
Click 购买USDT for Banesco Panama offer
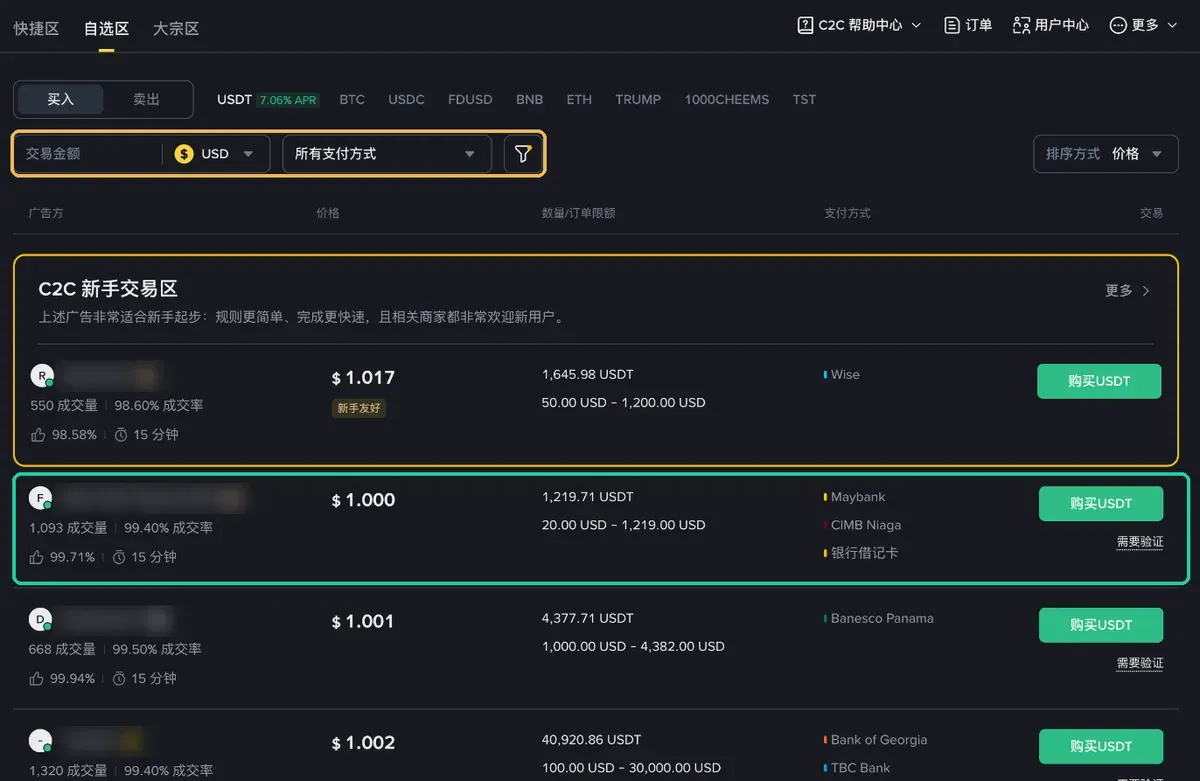(x=1101, y=625)
